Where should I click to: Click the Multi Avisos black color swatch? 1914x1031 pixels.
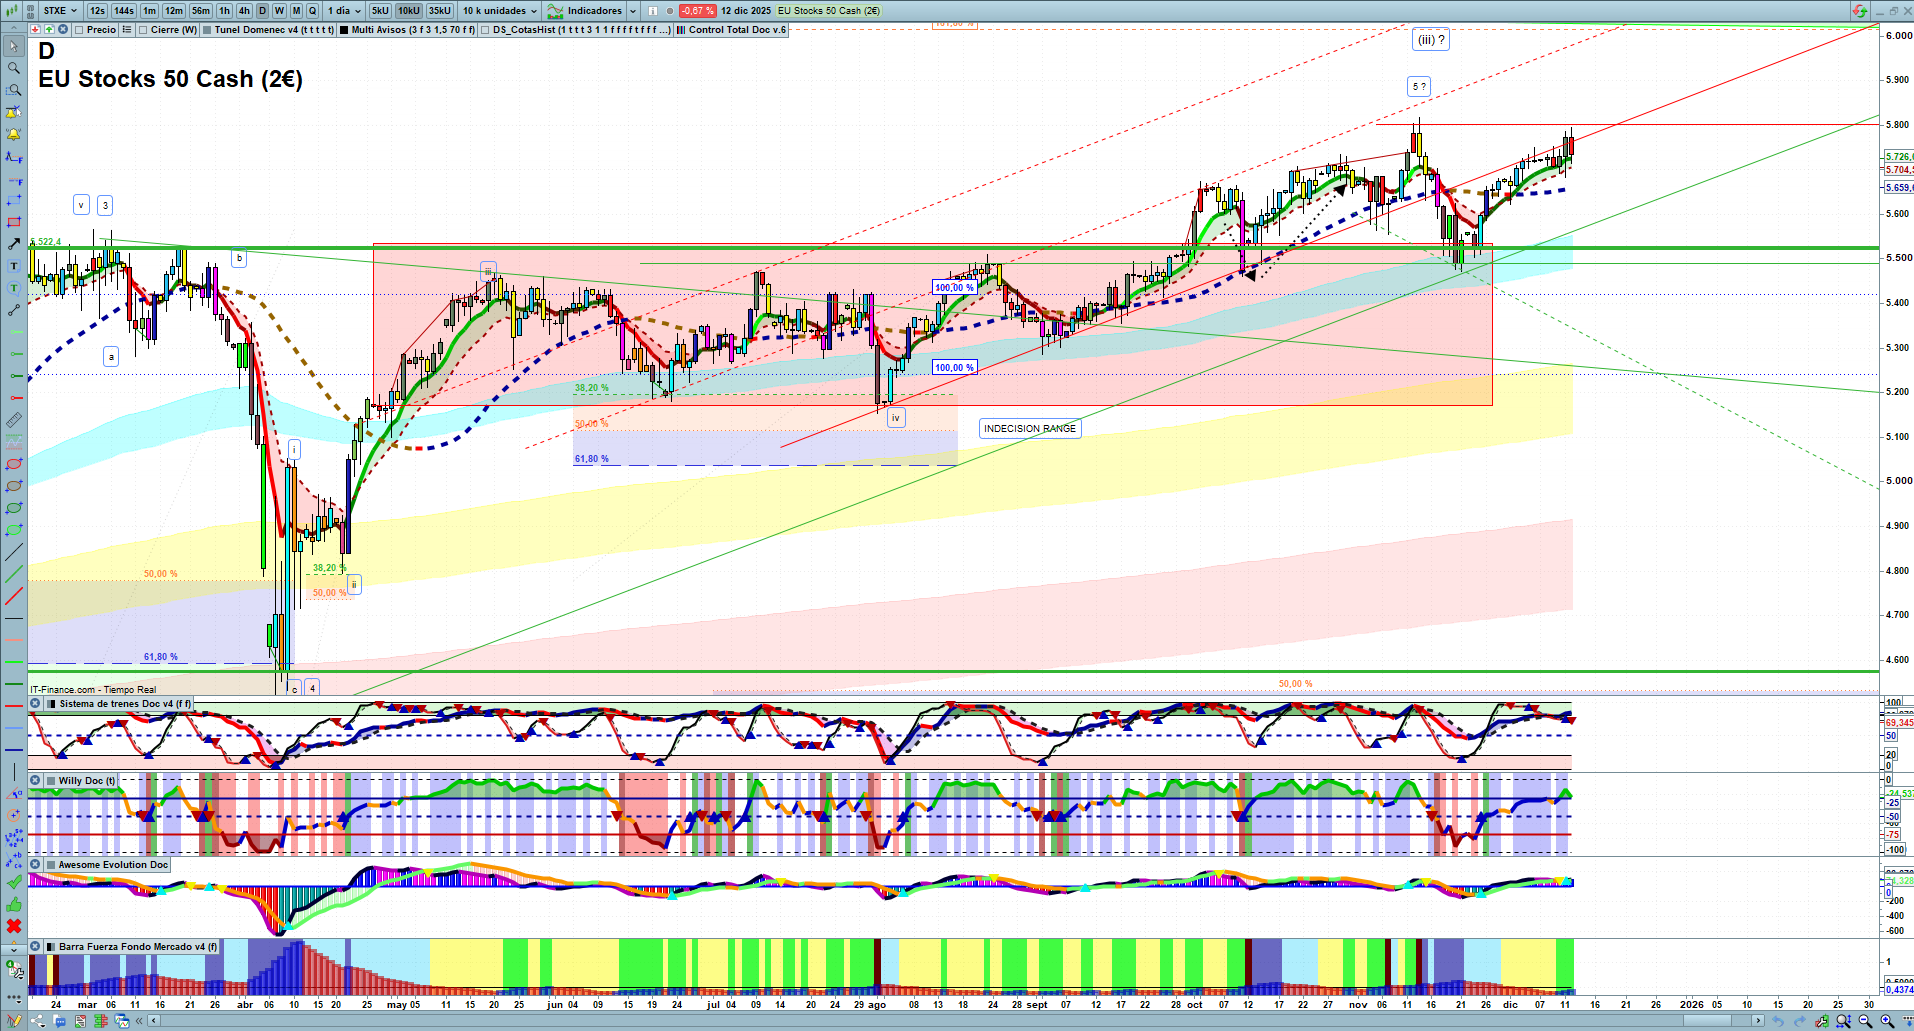(x=344, y=30)
